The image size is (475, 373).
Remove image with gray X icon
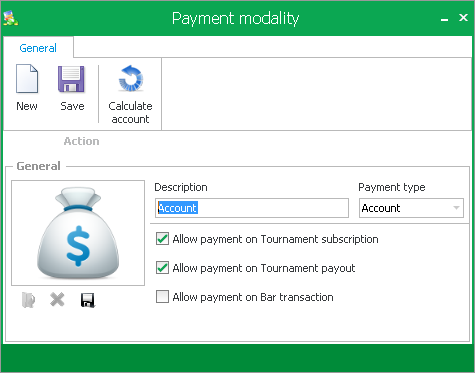(57, 299)
